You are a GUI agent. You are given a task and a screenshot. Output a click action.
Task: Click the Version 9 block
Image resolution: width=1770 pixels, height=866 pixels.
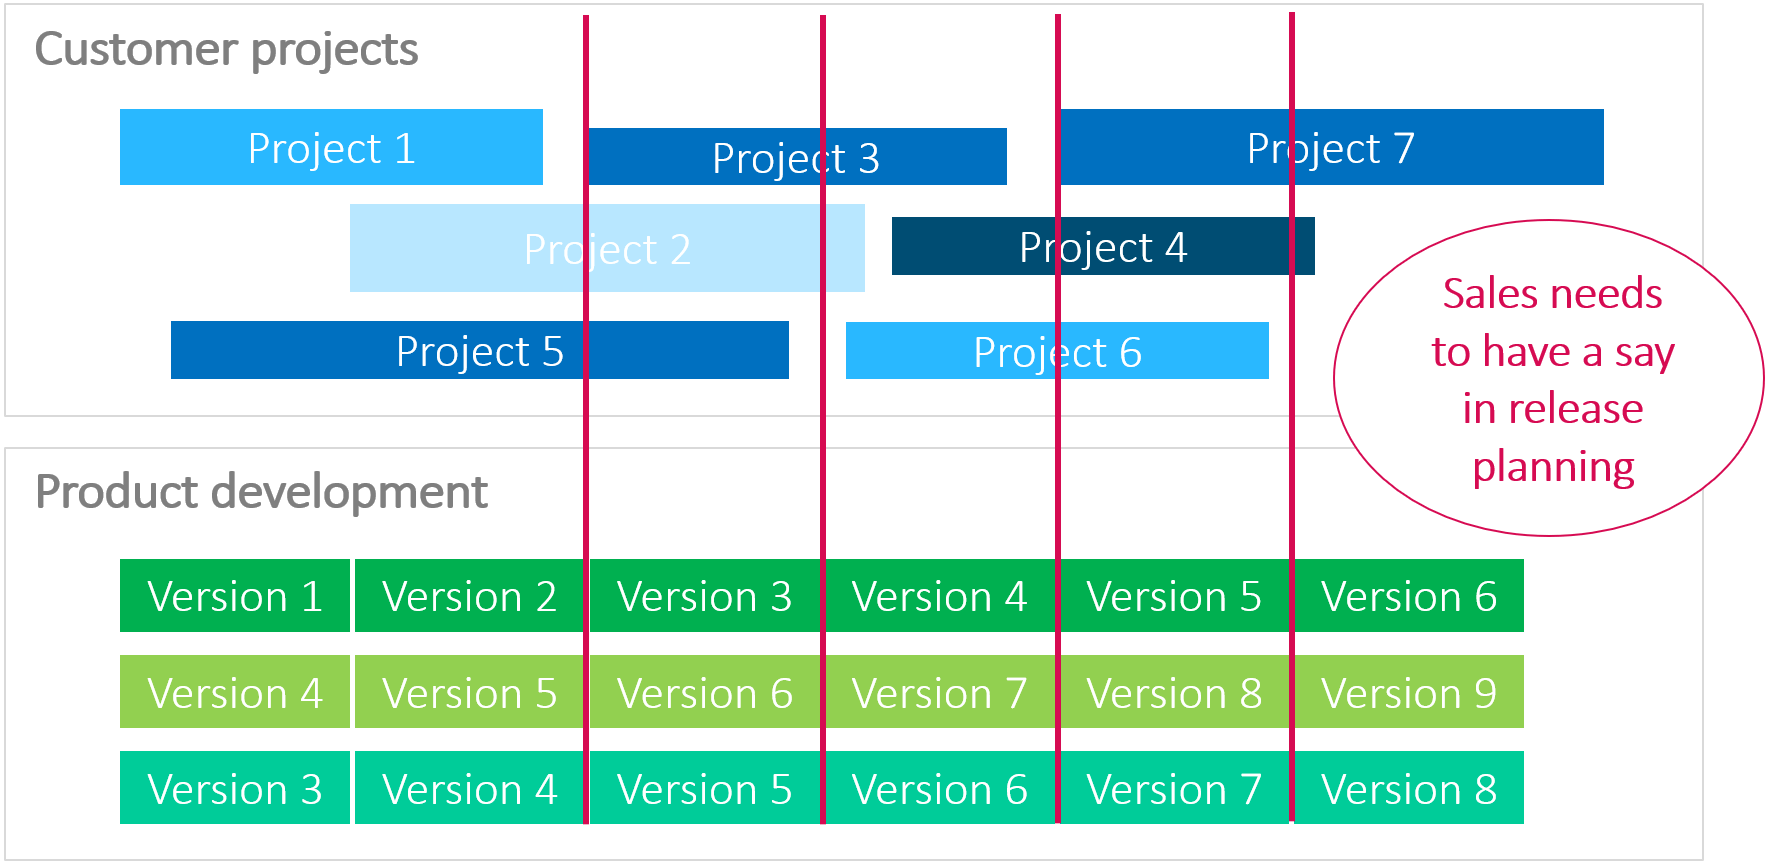point(1408,692)
